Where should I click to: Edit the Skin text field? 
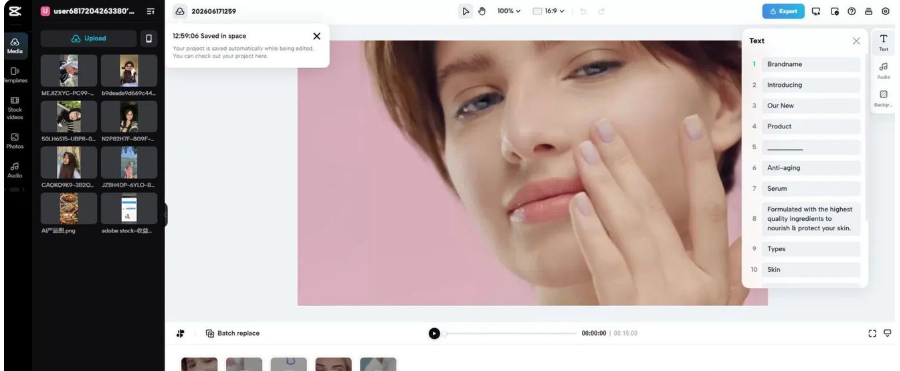pos(811,269)
